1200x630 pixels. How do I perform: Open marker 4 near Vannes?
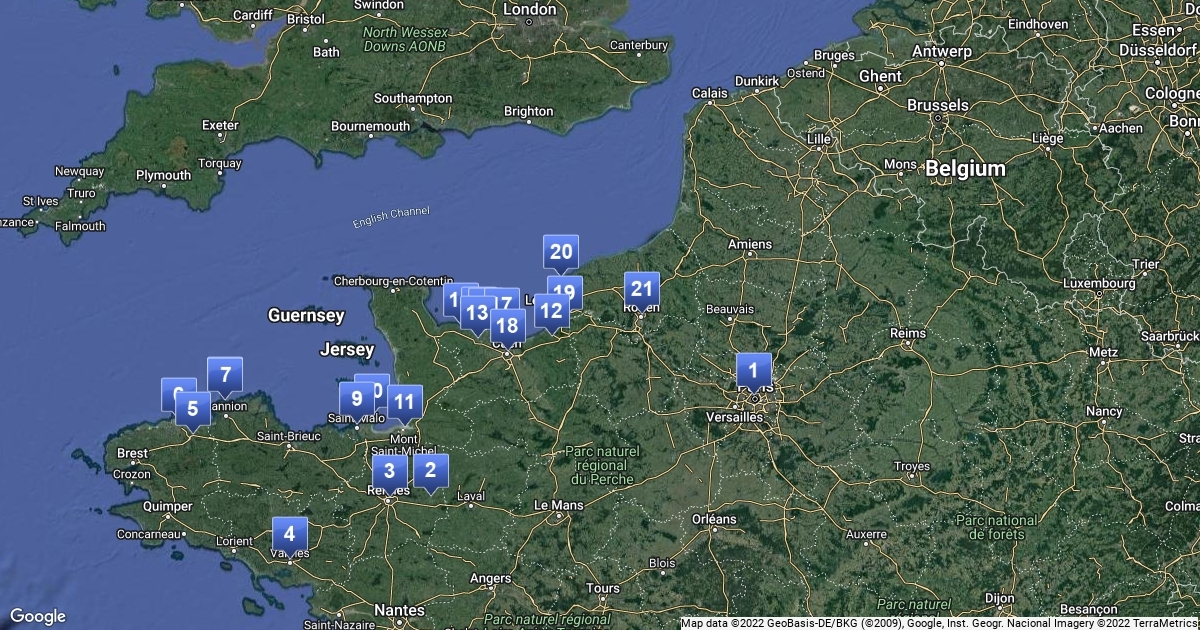point(290,534)
